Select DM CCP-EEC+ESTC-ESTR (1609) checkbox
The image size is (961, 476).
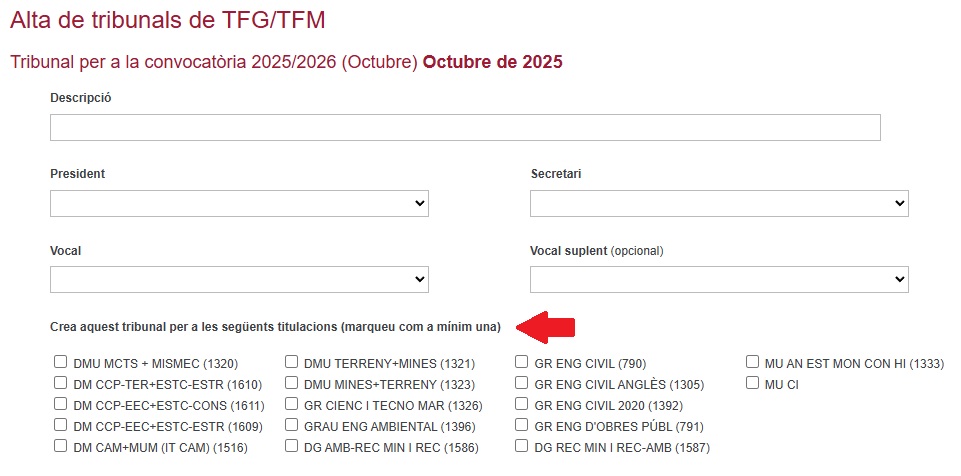click(x=61, y=425)
